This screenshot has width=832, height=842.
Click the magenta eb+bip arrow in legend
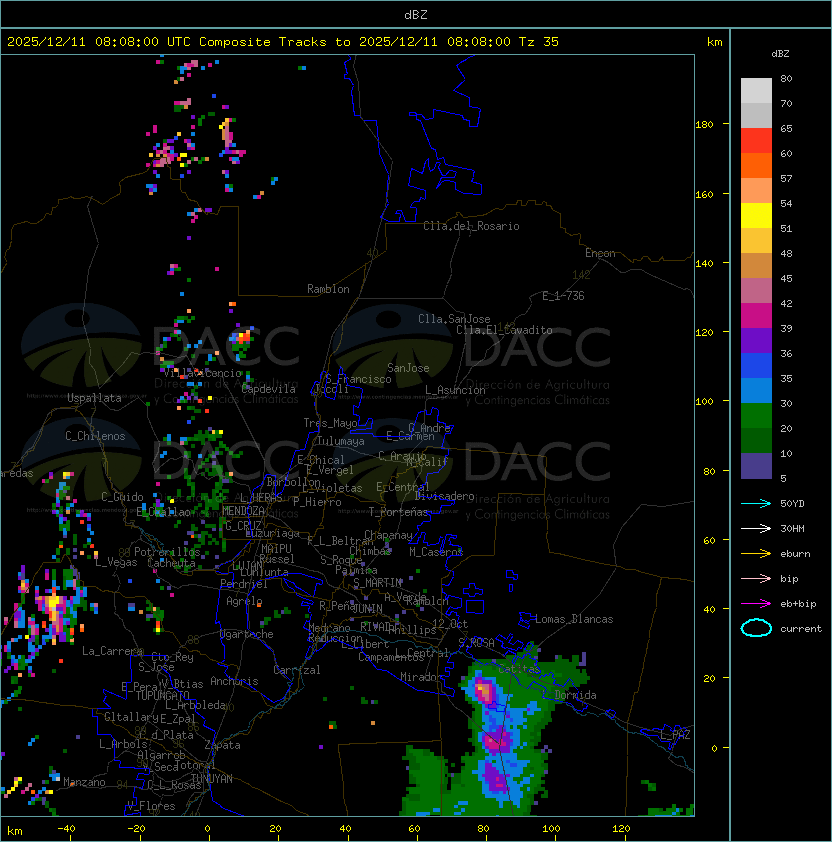click(756, 604)
